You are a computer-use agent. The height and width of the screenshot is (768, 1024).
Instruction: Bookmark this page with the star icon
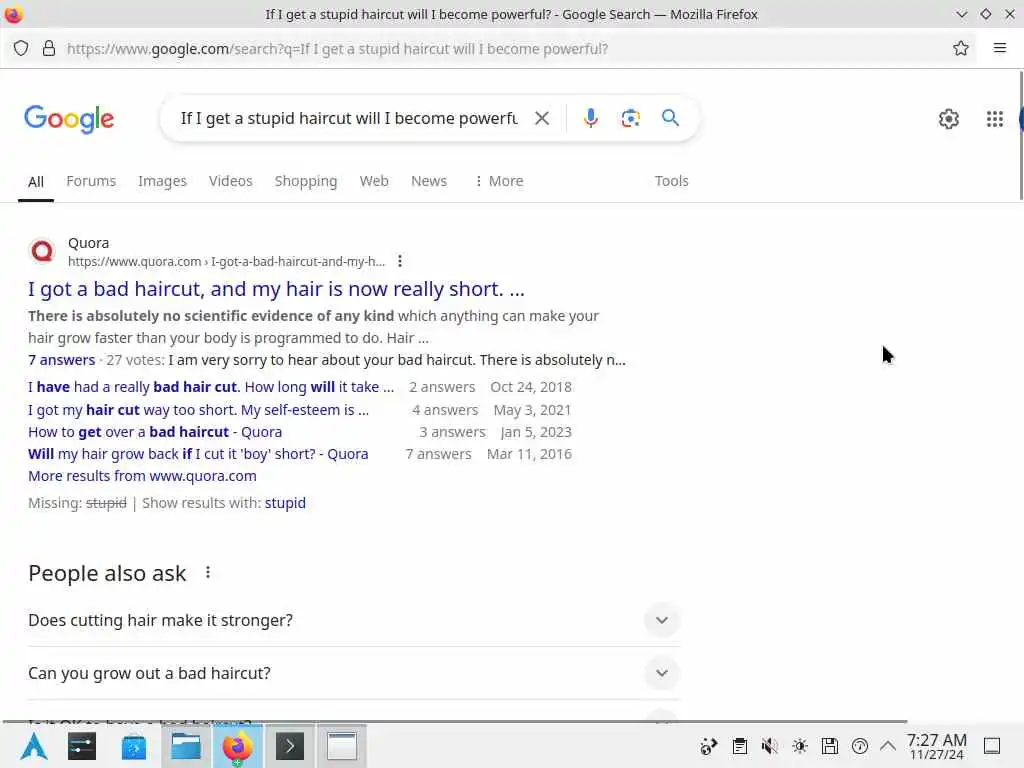(961, 48)
